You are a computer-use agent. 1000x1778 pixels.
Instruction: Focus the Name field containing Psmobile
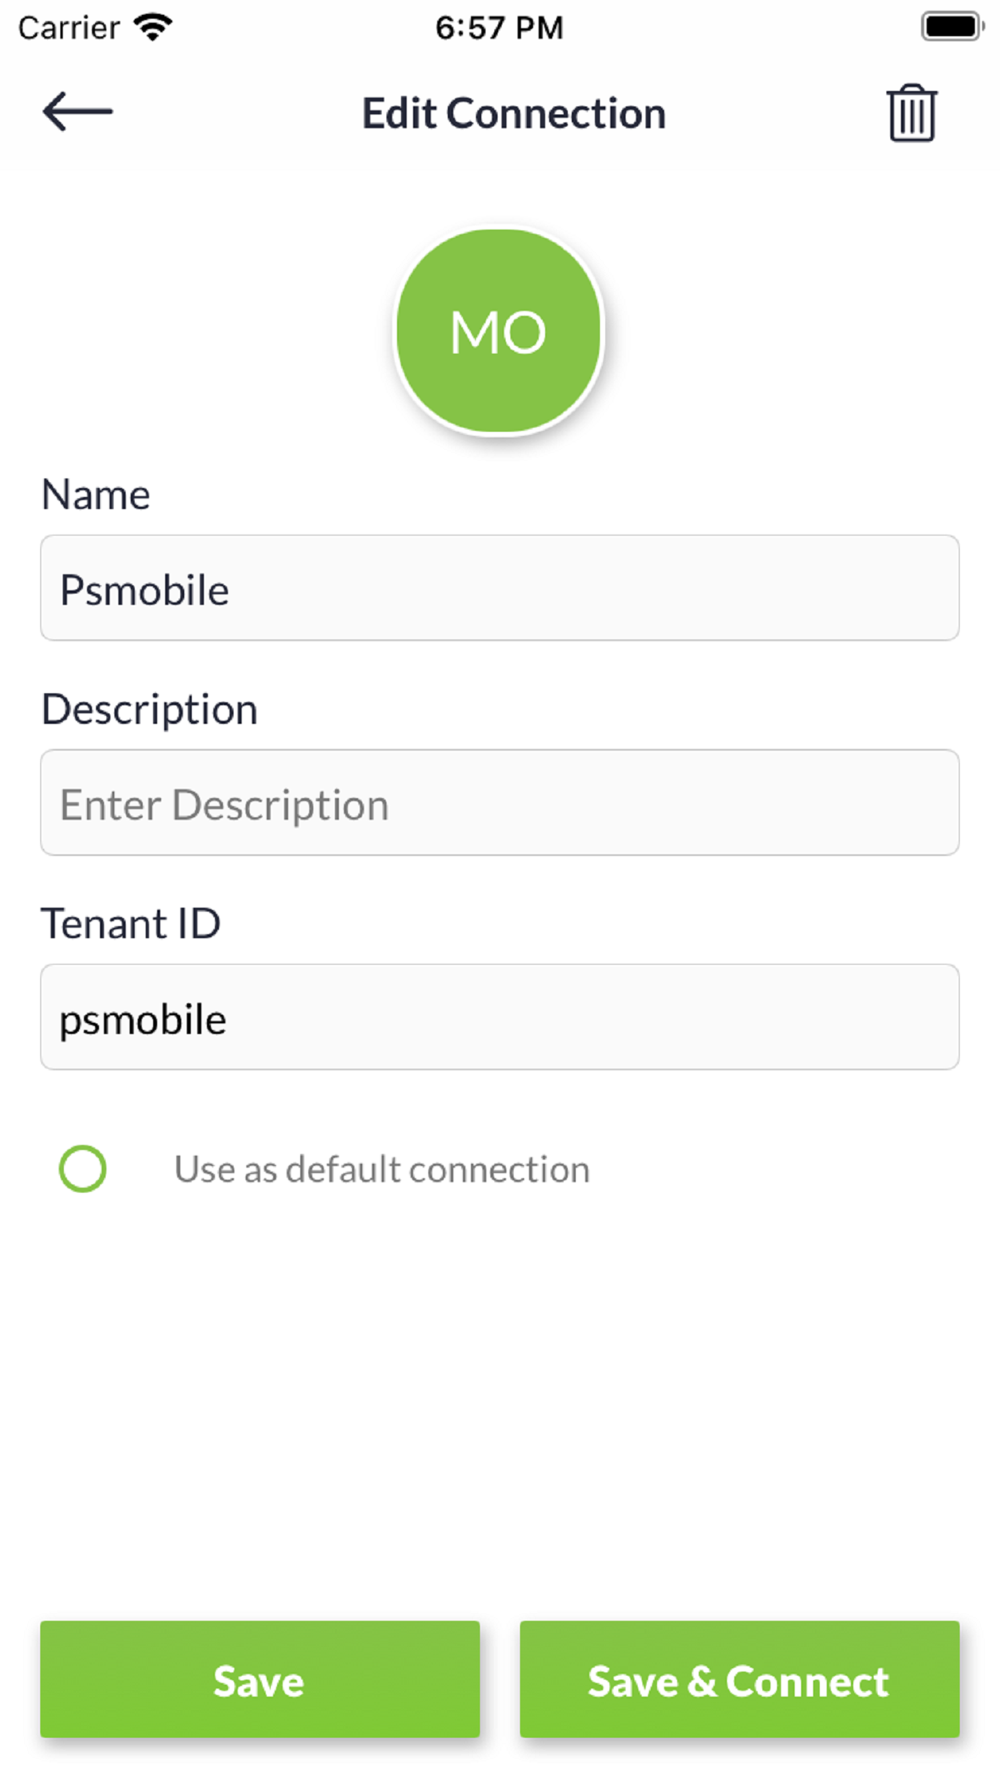[499, 588]
